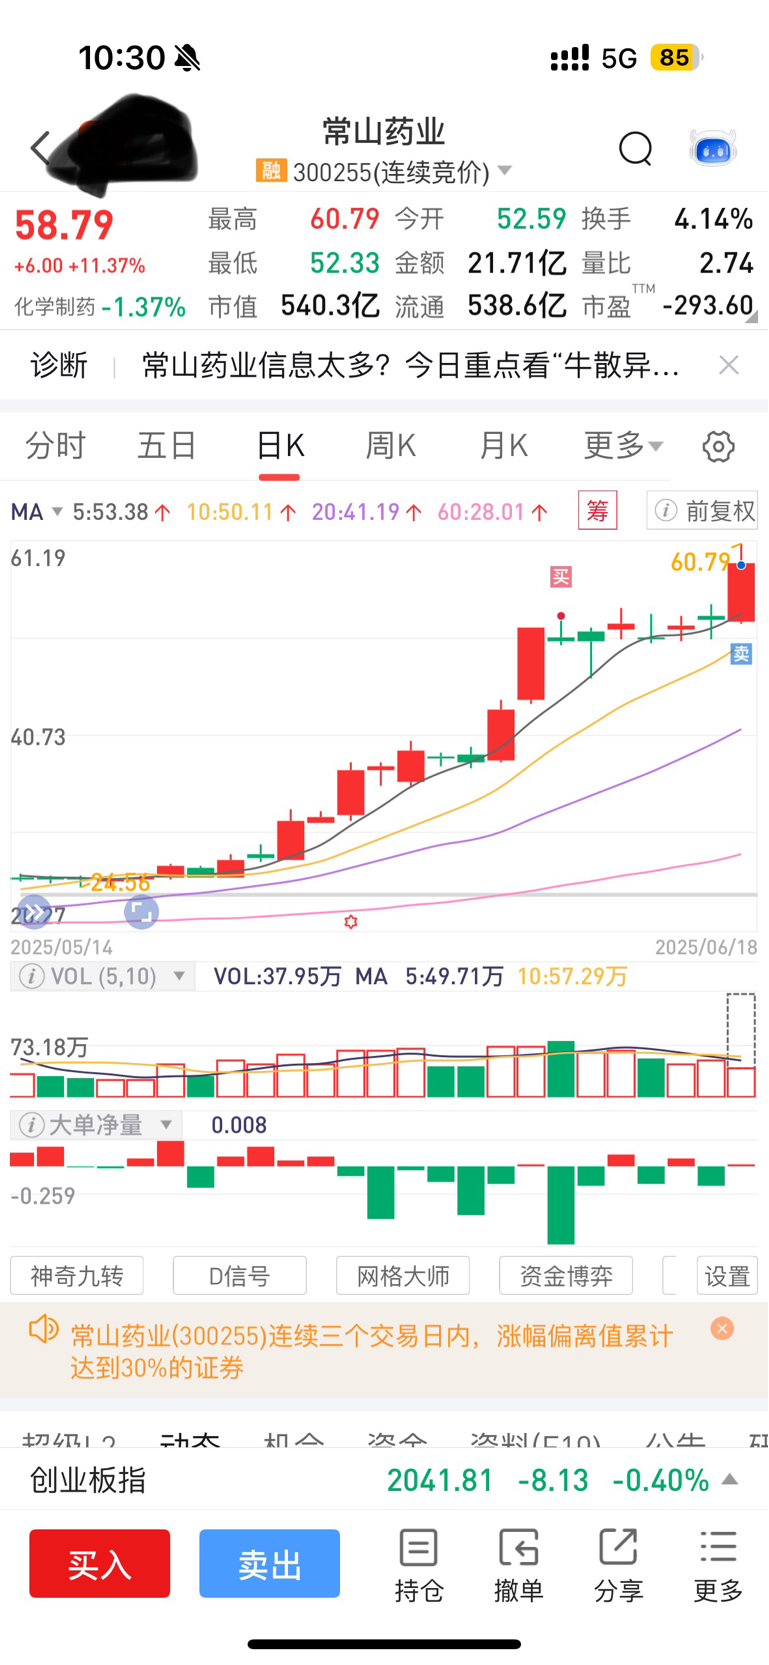Tap the red 买入 button
The height and width of the screenshot is (1665, 769).
(x=99, y=1563)
